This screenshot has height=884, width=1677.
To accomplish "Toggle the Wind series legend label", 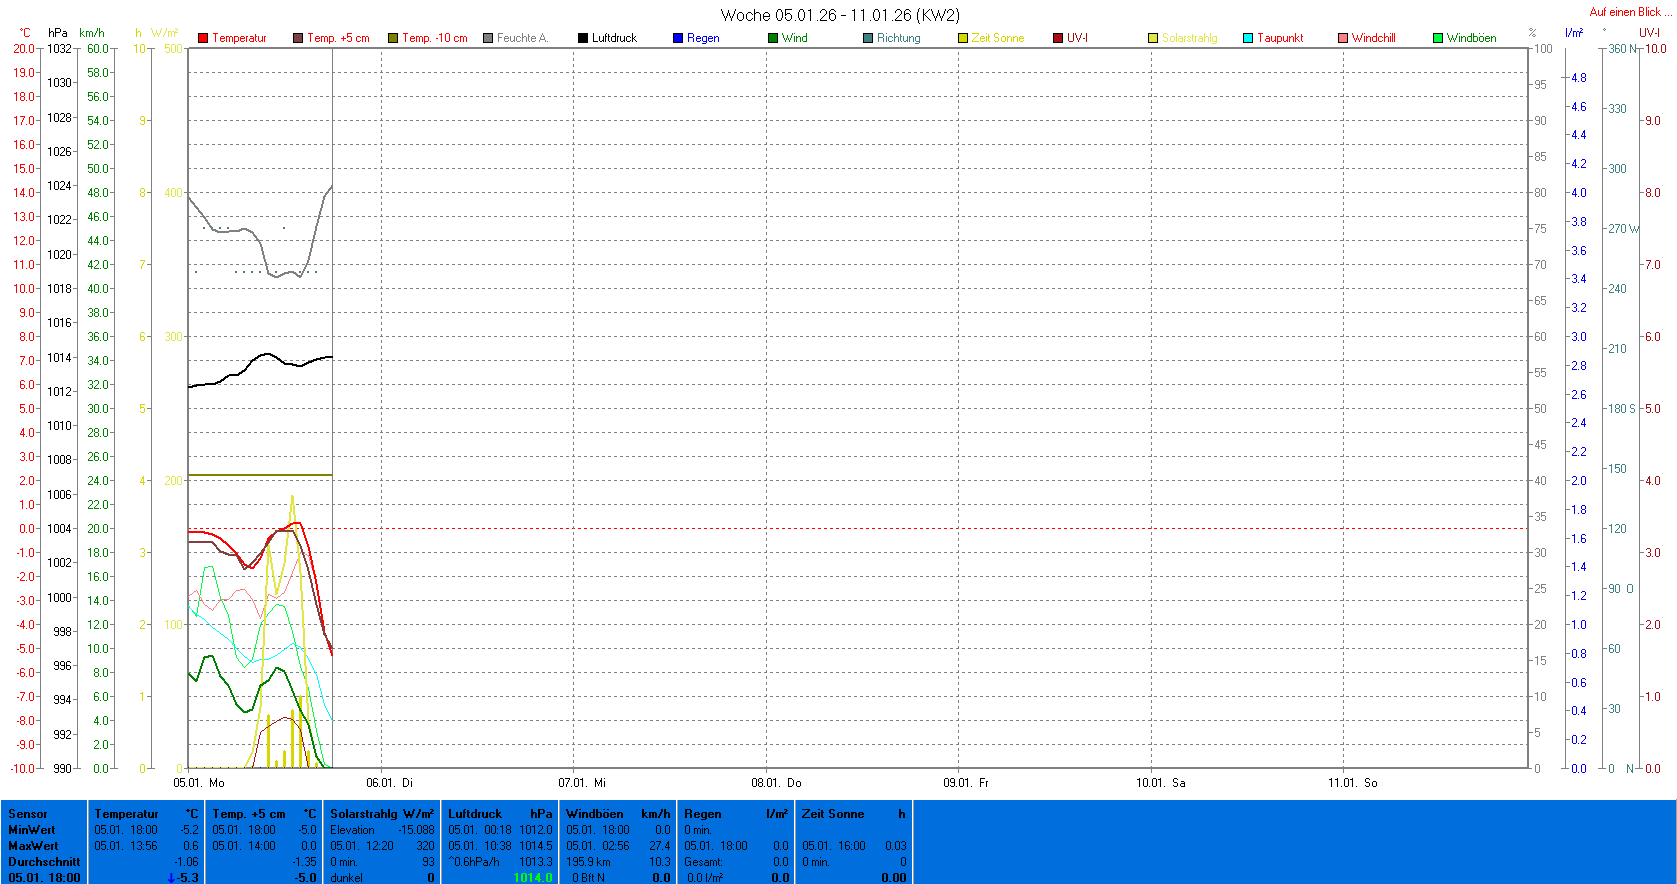I will pyautogui.click(x=794, y=38).
